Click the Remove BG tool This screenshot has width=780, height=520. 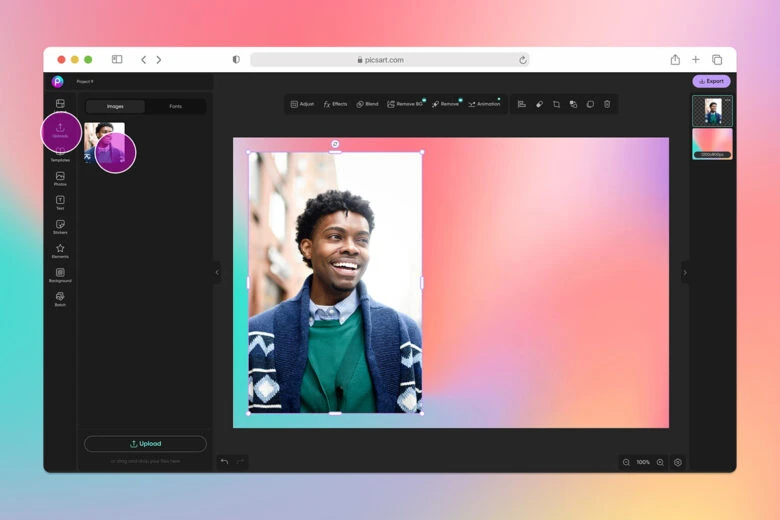tap(405, 104)
